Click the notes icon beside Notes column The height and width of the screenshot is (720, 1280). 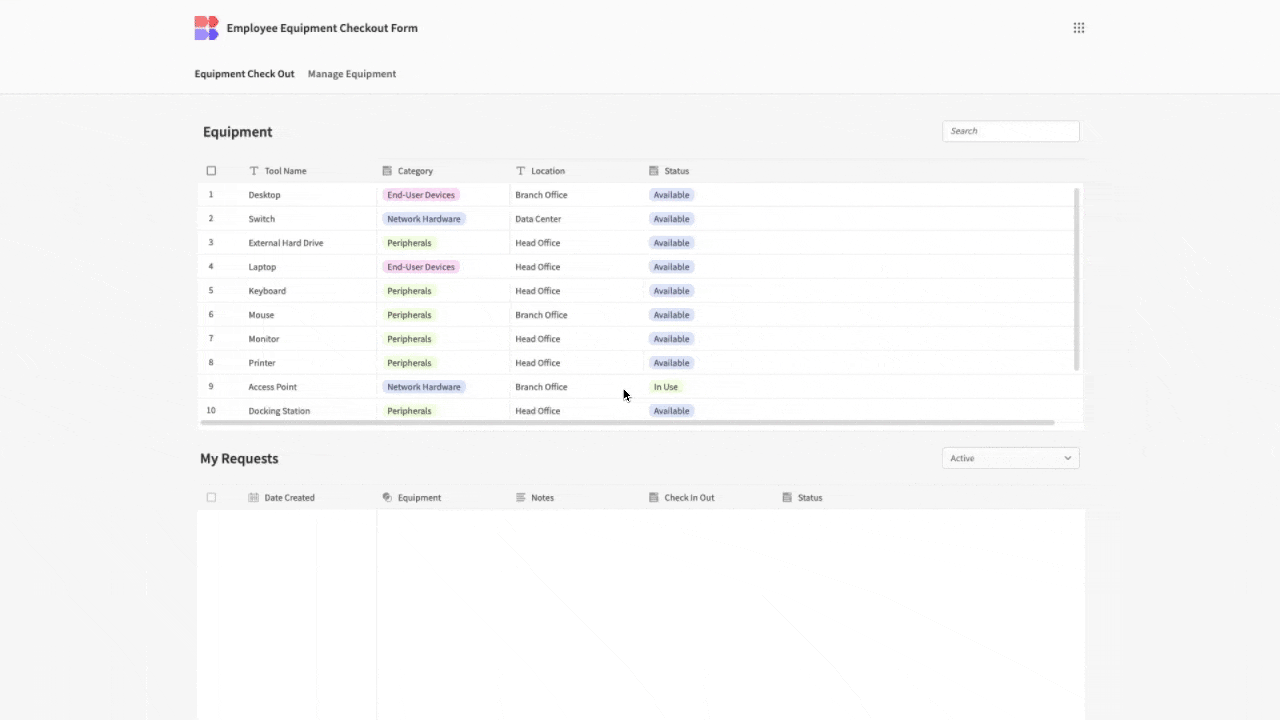[x=519, y=497]
